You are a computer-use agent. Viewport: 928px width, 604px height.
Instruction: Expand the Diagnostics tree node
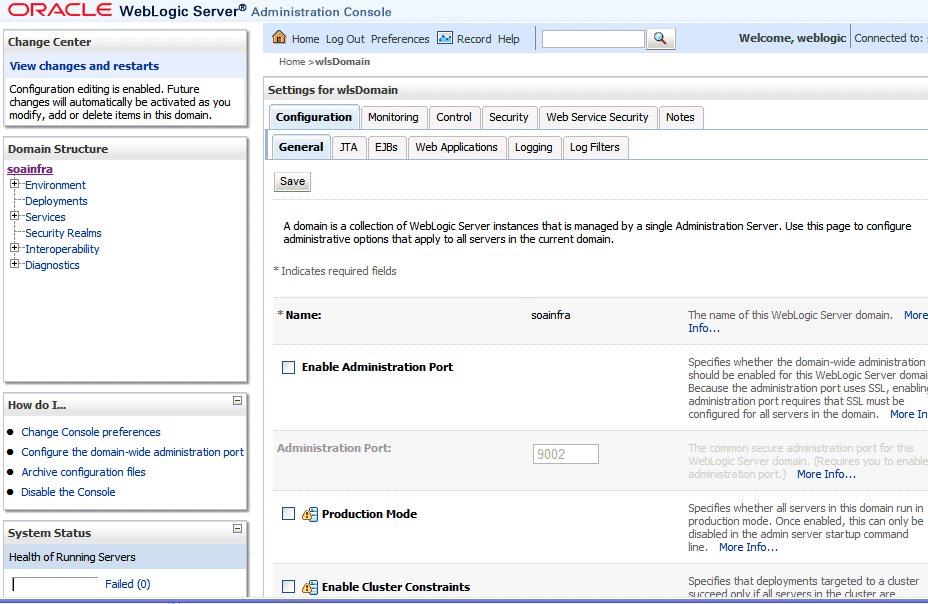pyautogui.click(x=15, y=264)
